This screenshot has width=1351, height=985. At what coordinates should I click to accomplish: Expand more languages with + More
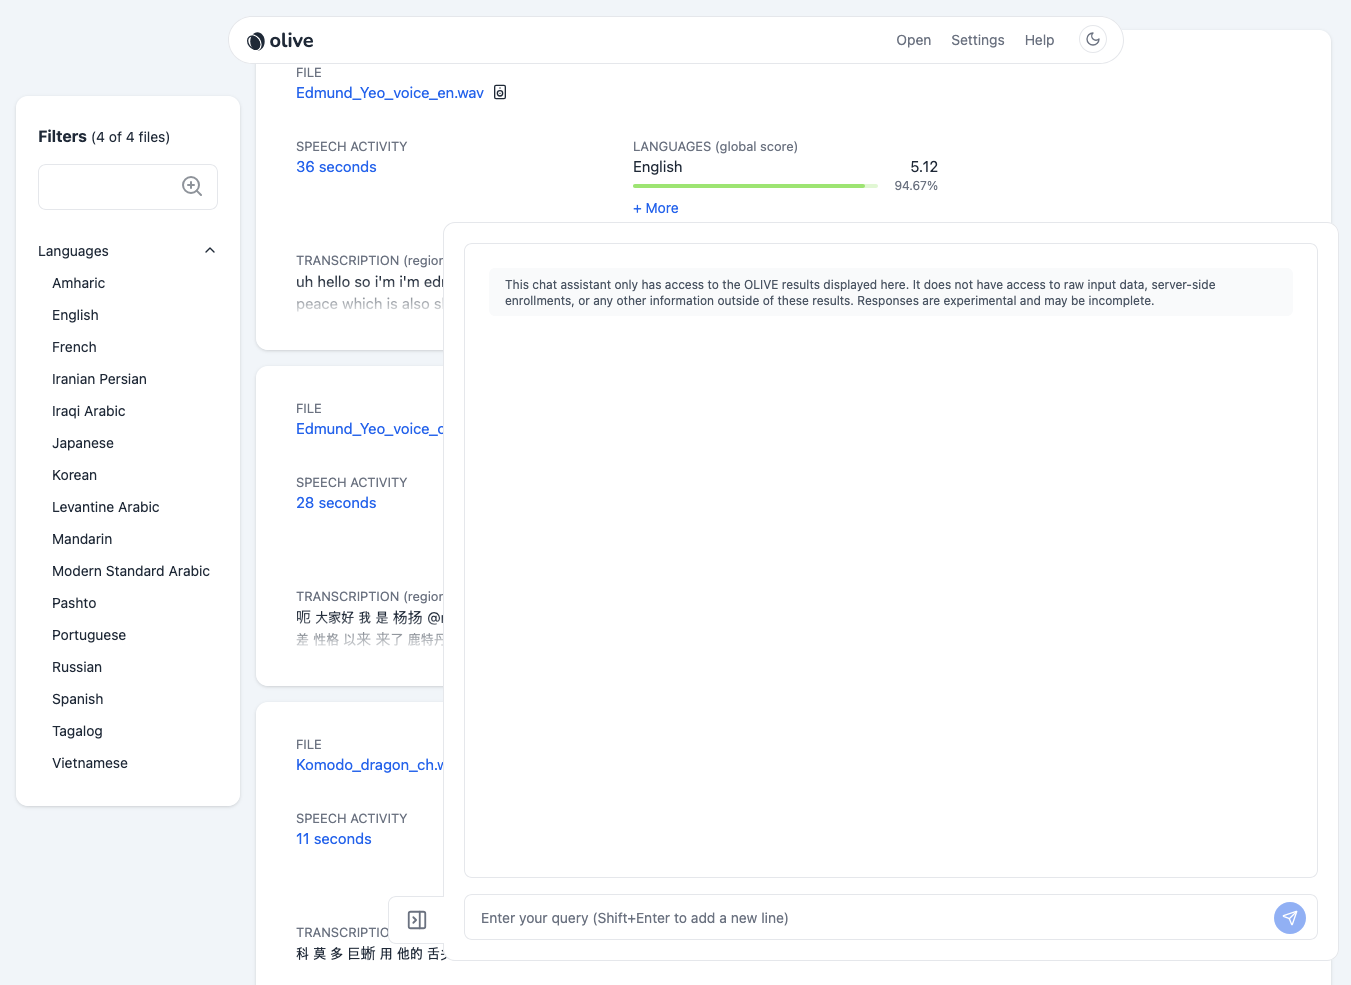point(656,208)
